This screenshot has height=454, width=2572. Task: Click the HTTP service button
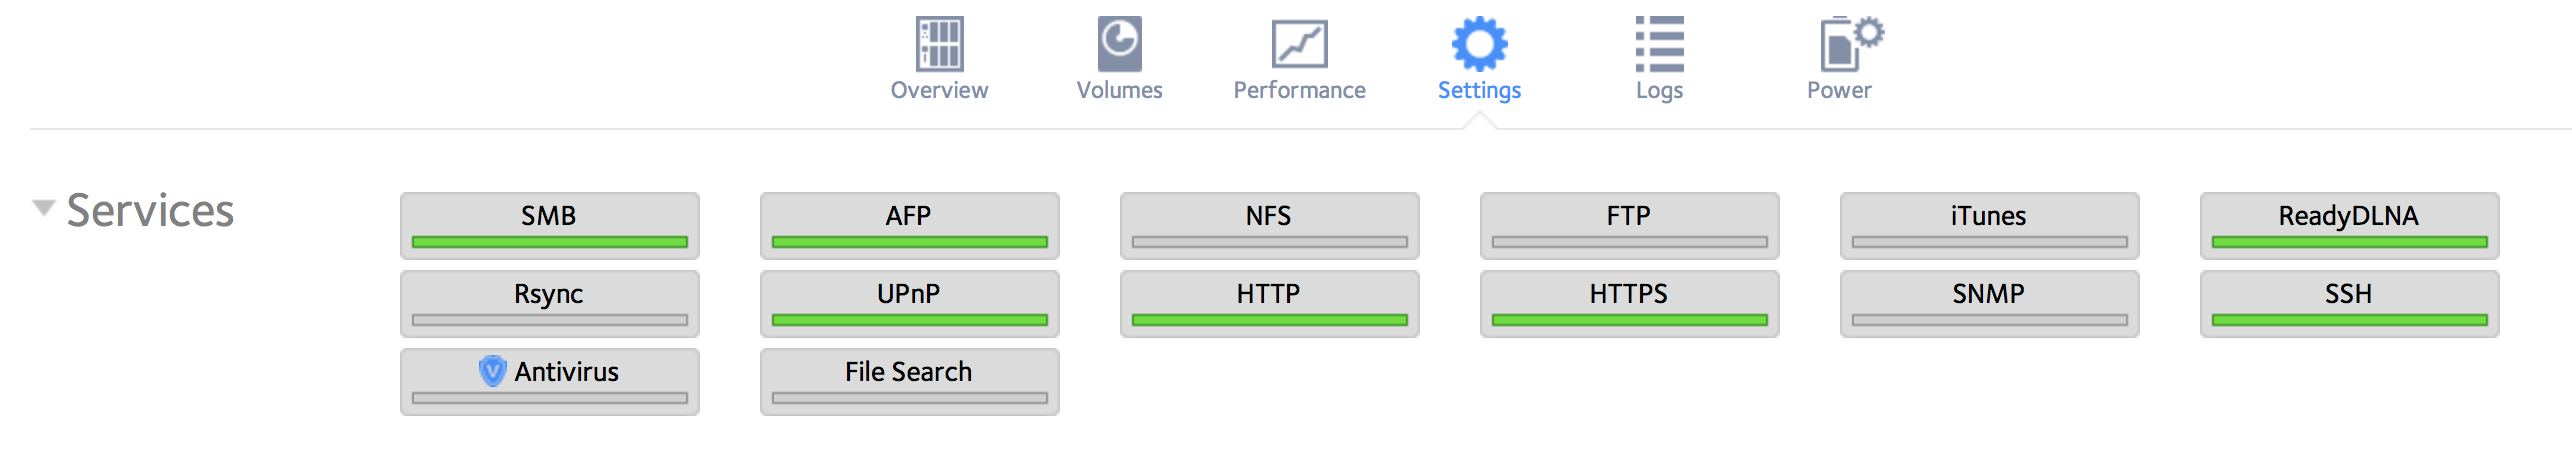1269,303
